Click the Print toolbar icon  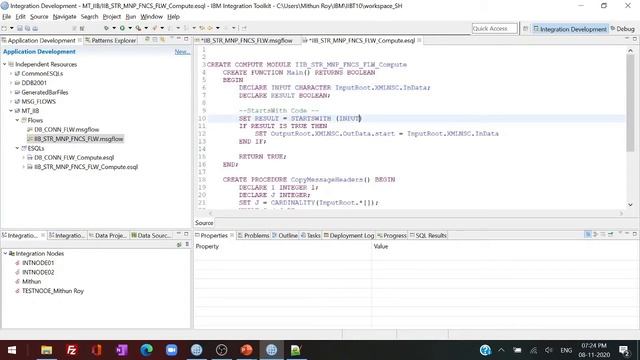[x=35, y=28]
